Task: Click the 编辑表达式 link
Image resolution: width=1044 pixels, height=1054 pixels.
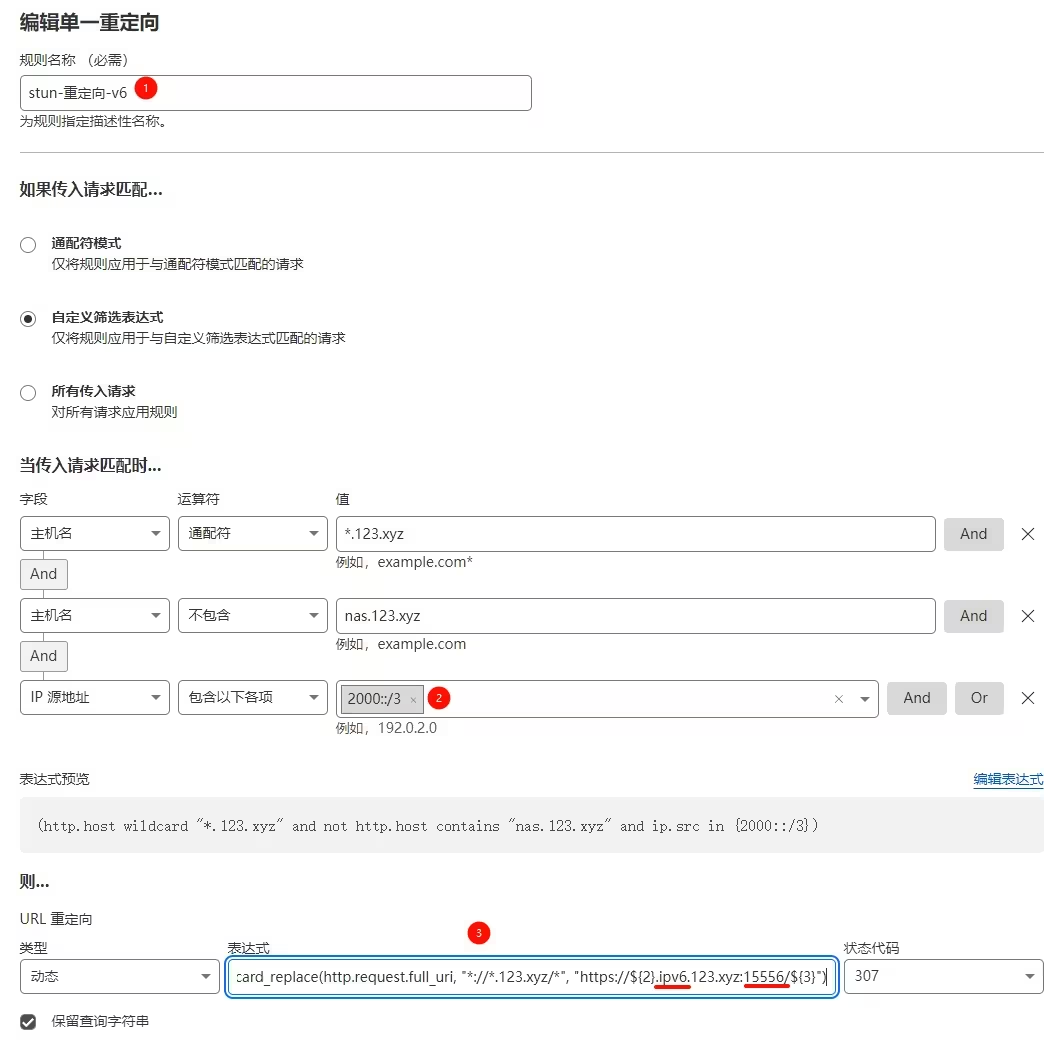Action: (1008, 779)
